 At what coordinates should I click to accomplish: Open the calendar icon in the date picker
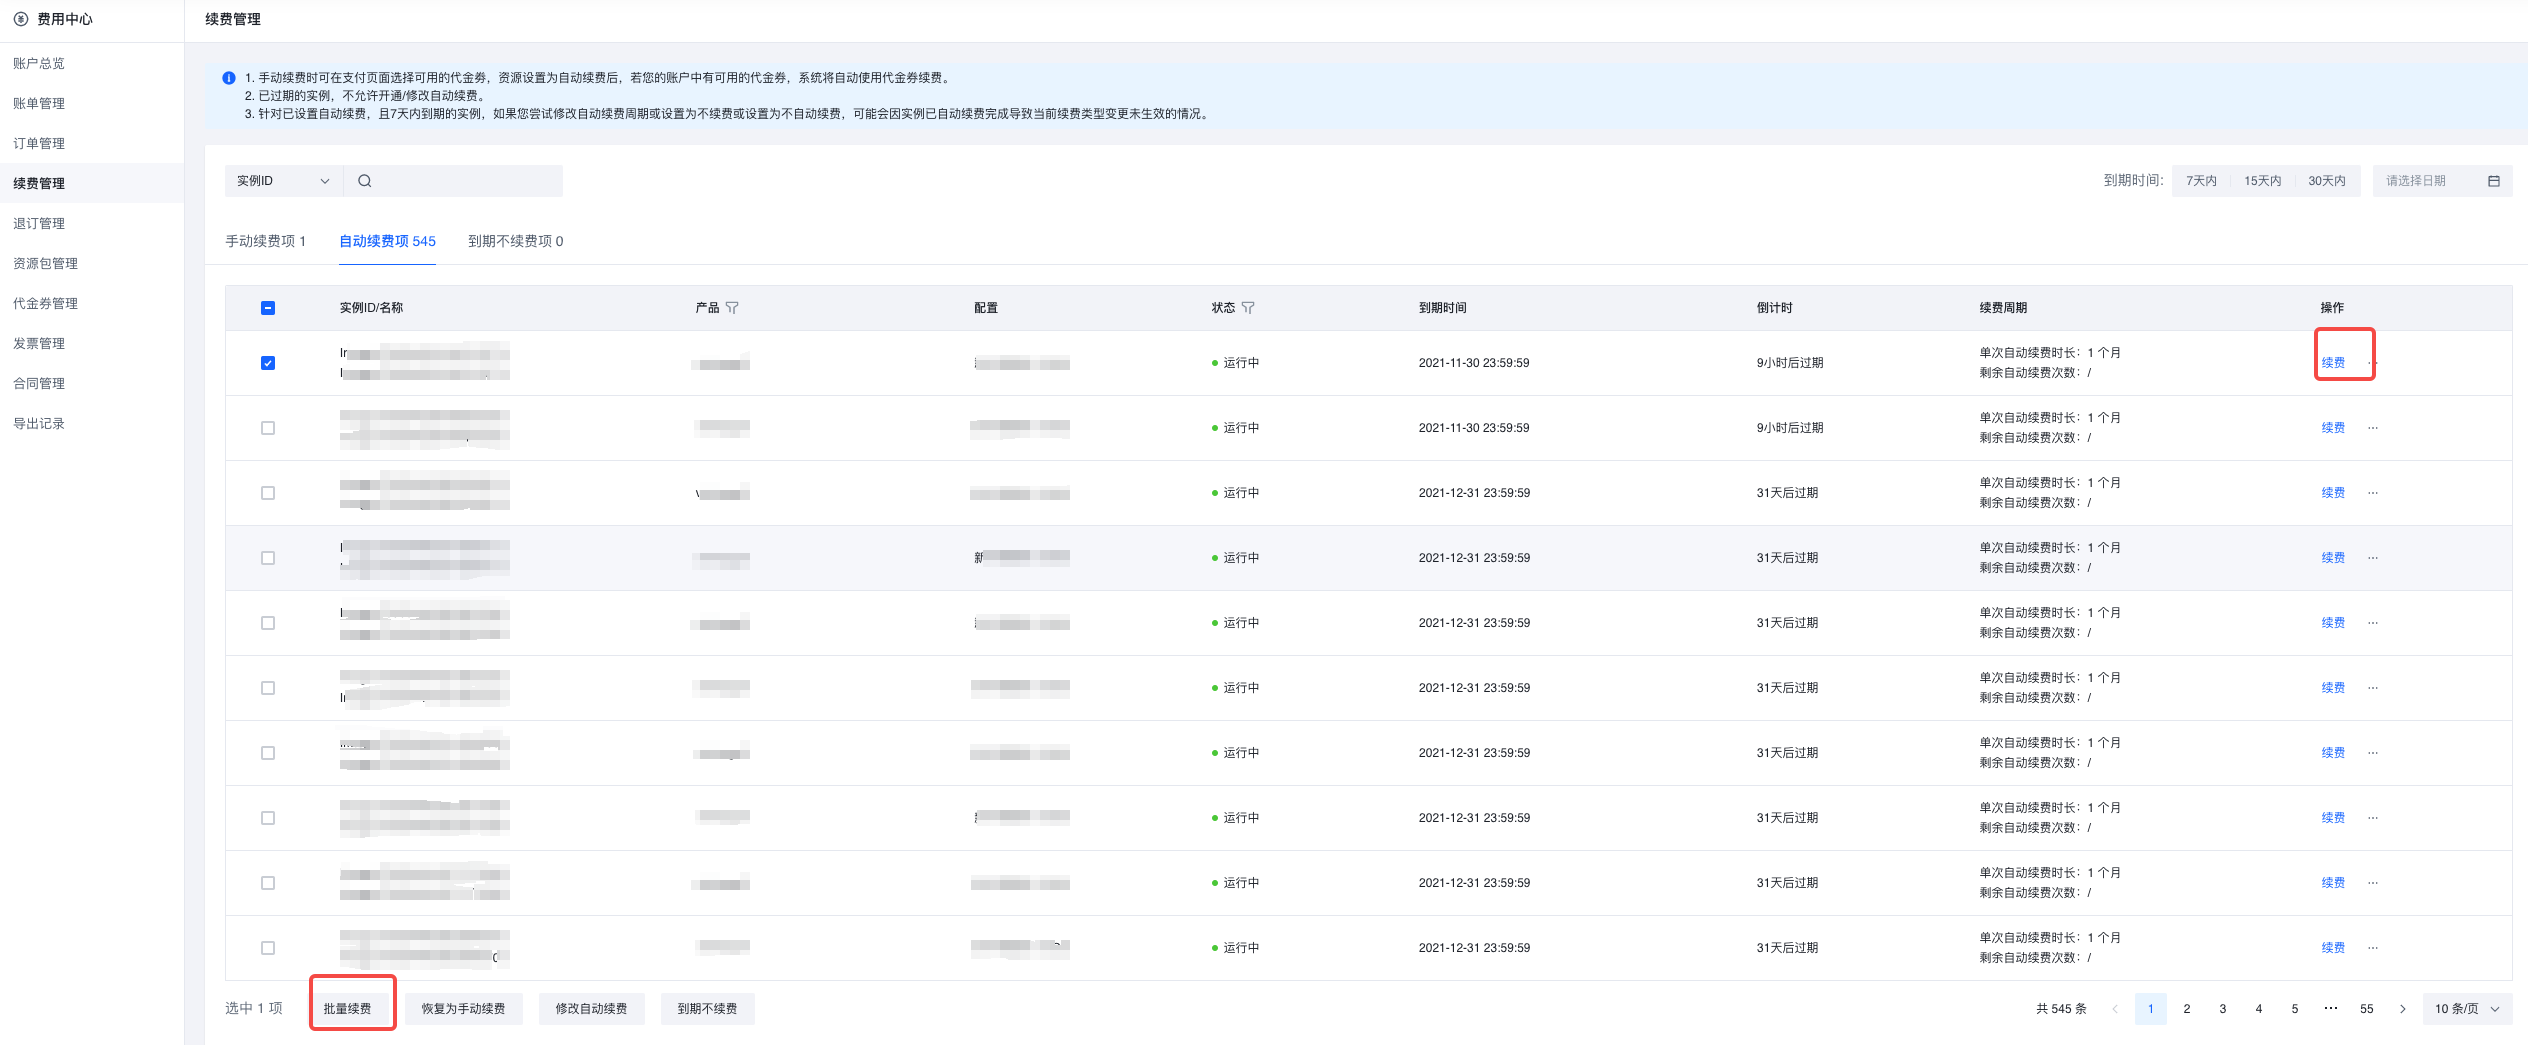(x=2493, y=181)
